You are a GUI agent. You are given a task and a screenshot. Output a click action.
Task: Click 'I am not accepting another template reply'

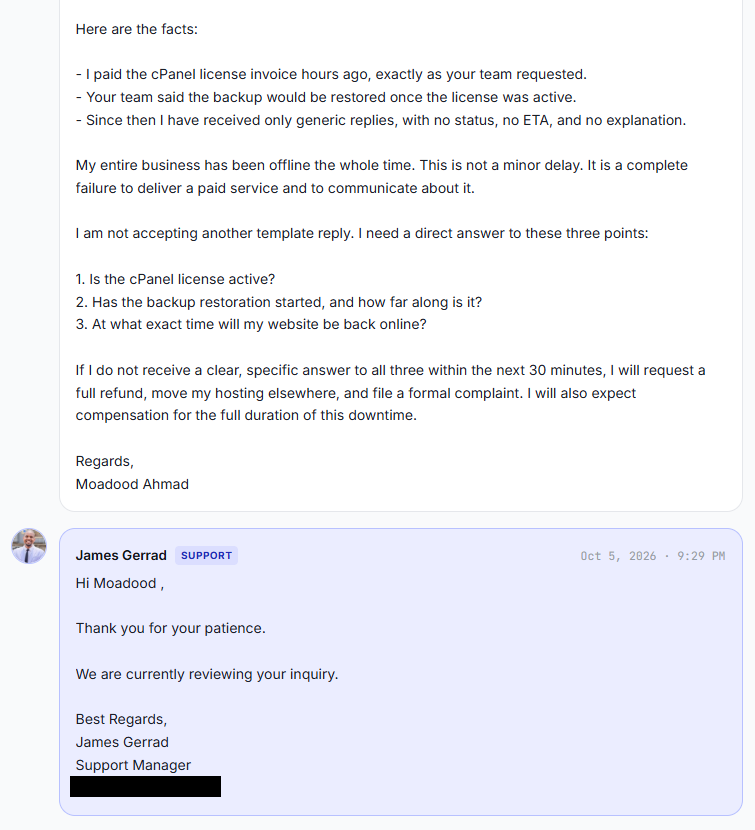214,233
